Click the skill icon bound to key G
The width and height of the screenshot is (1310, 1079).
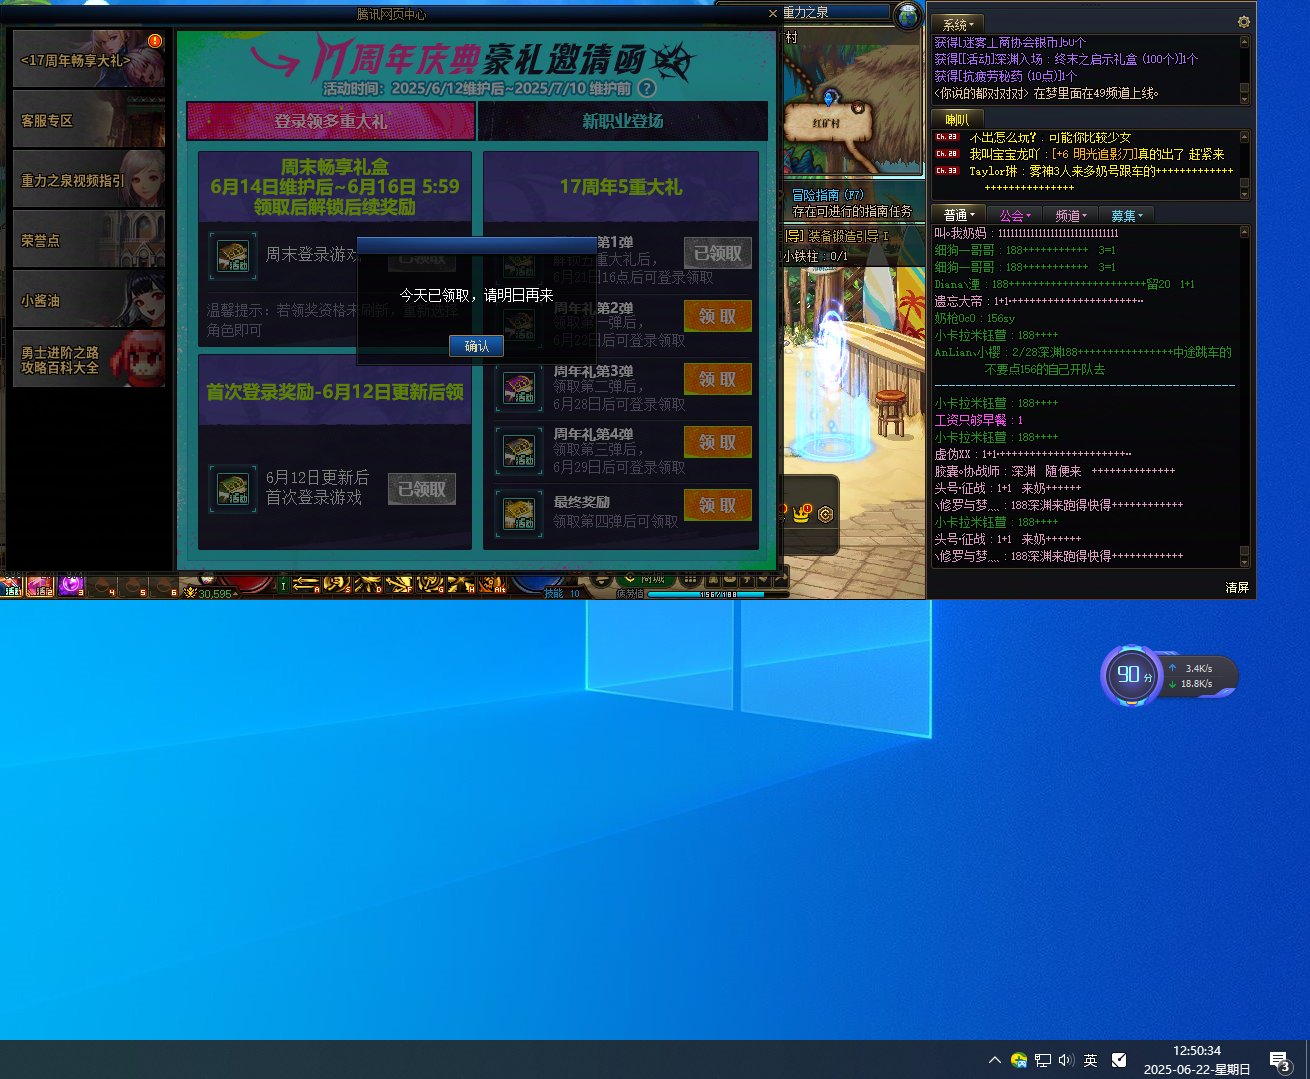[430, 583]
